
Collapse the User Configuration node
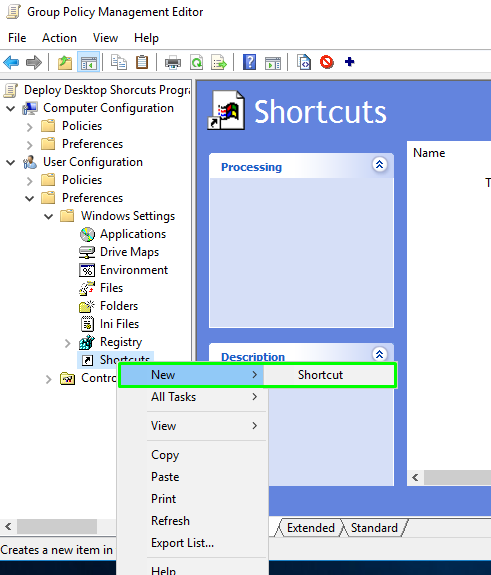pyautogui.click(x=11, y=162)
